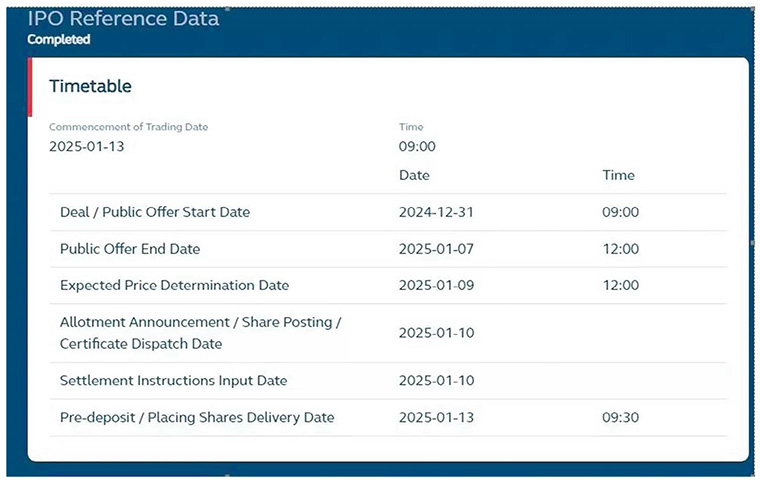Click the red accent bar beside Timetable
760x484 pixels.
[x=31, y=87]
